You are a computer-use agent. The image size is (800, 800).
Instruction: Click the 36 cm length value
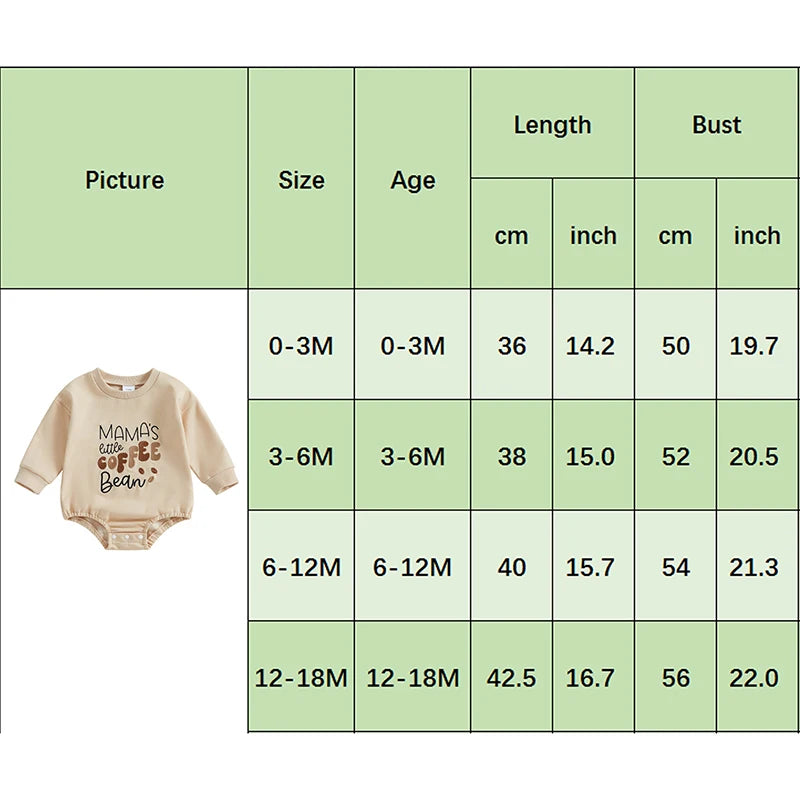(511, 346)
